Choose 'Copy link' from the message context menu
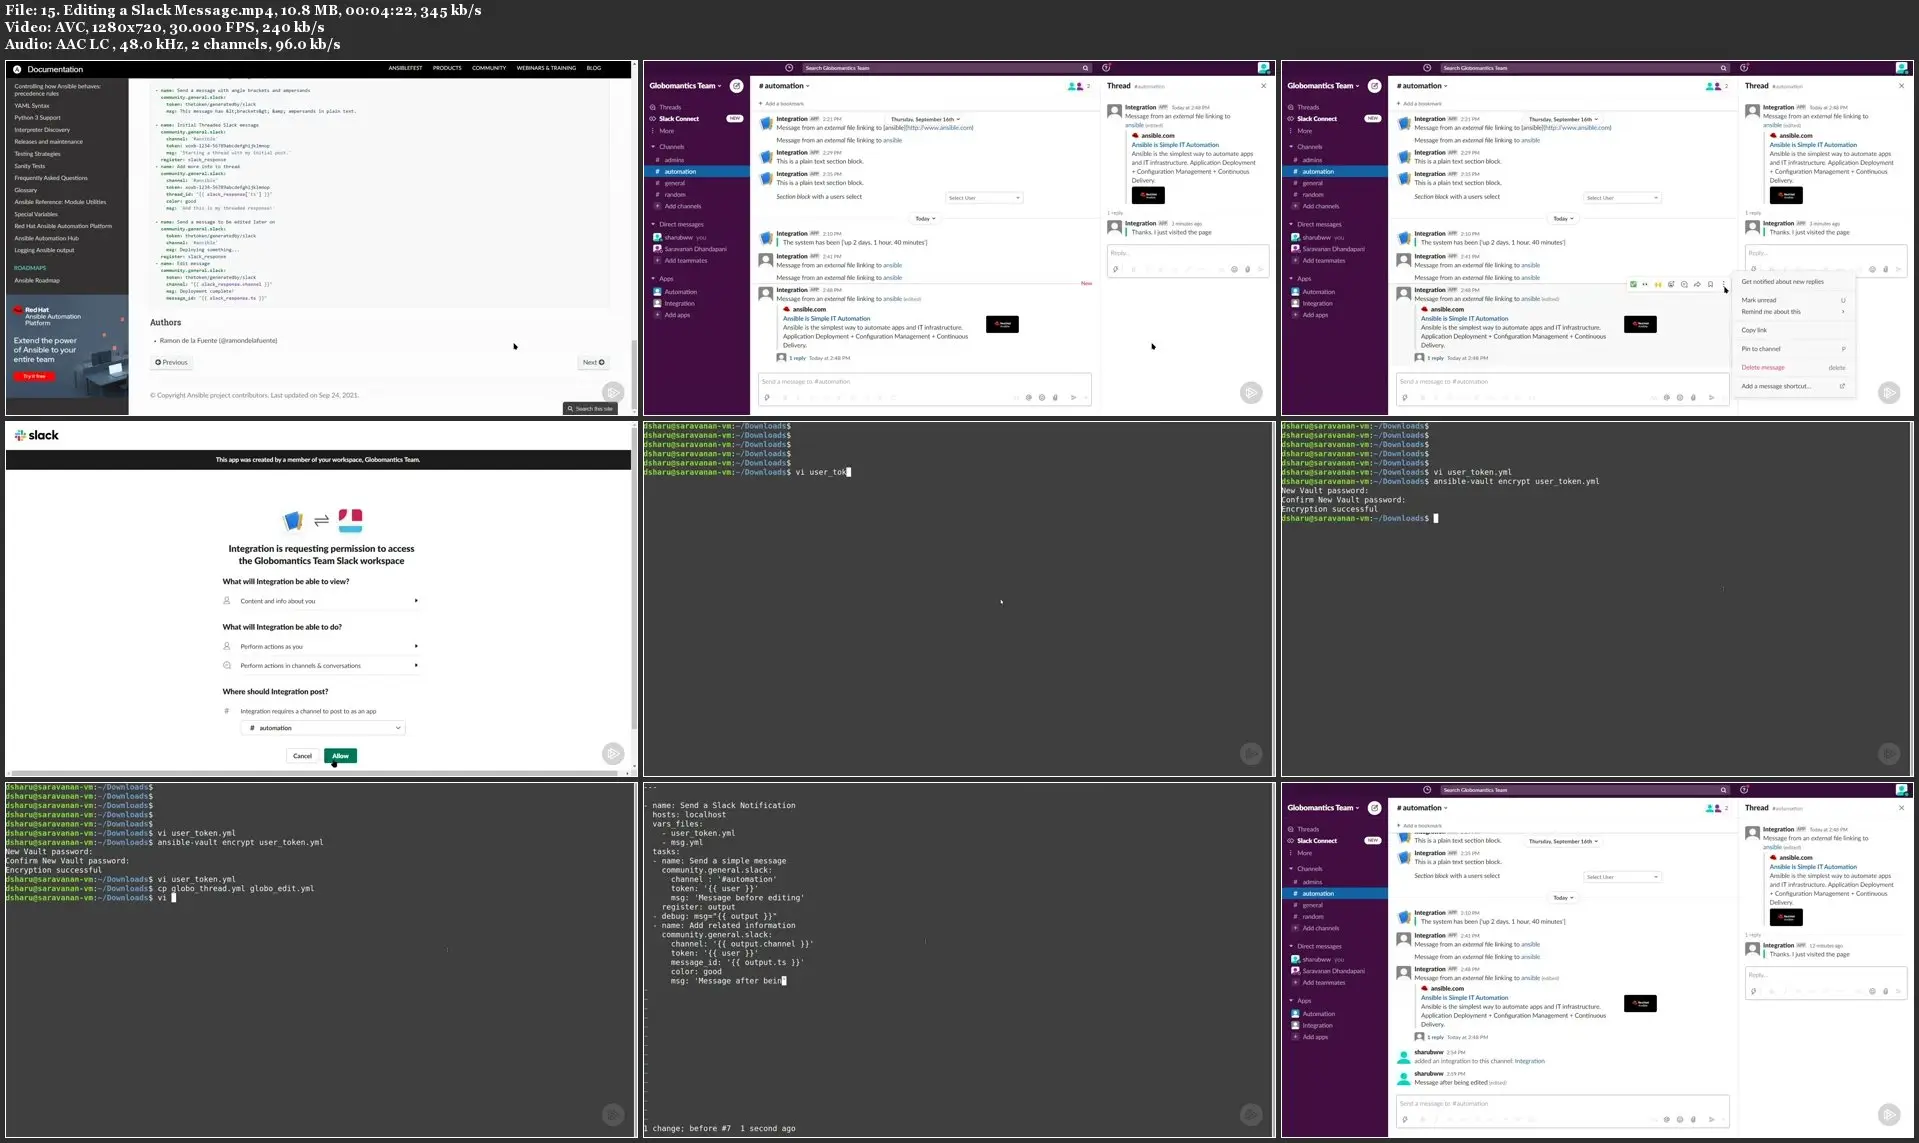This screenshot has height=1143, width=1919. [1793, 330]
